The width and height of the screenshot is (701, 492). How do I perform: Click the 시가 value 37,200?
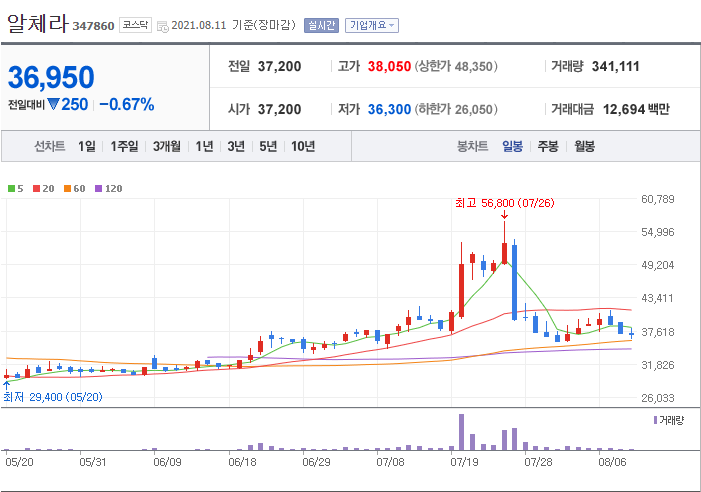click(x=279, y=109)
